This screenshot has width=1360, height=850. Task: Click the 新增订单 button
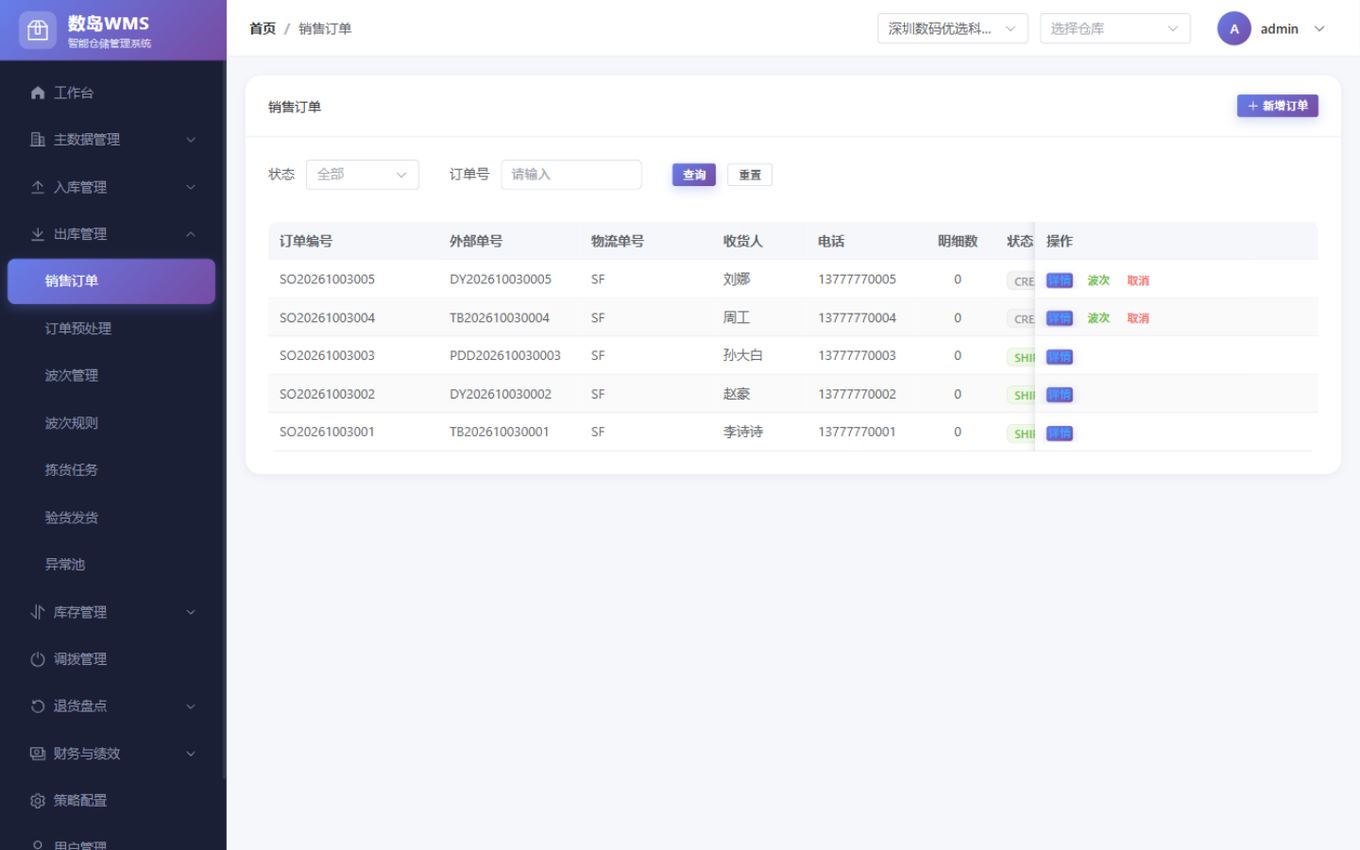pyautogui.click(x=1277, y=106)
